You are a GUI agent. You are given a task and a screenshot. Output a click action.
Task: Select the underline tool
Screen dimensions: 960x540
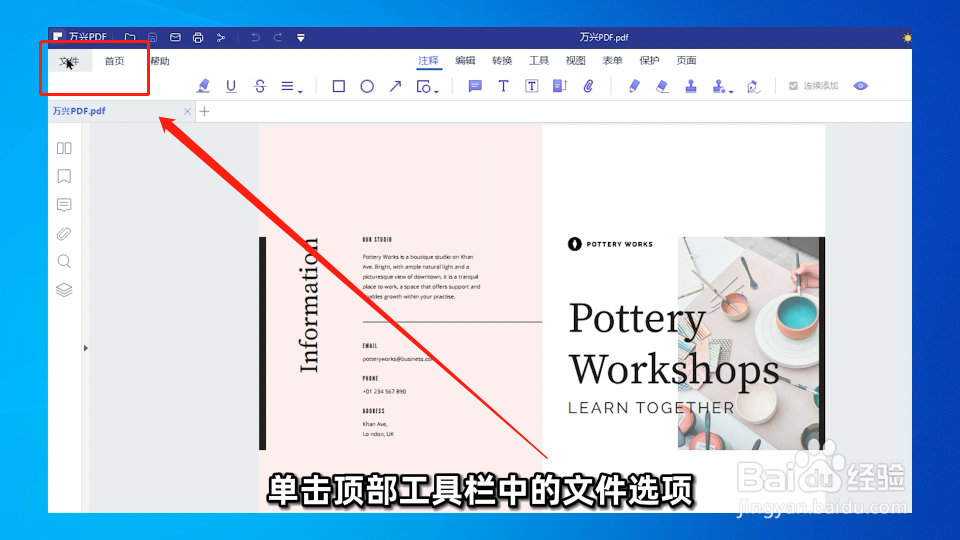coord(231,86)
